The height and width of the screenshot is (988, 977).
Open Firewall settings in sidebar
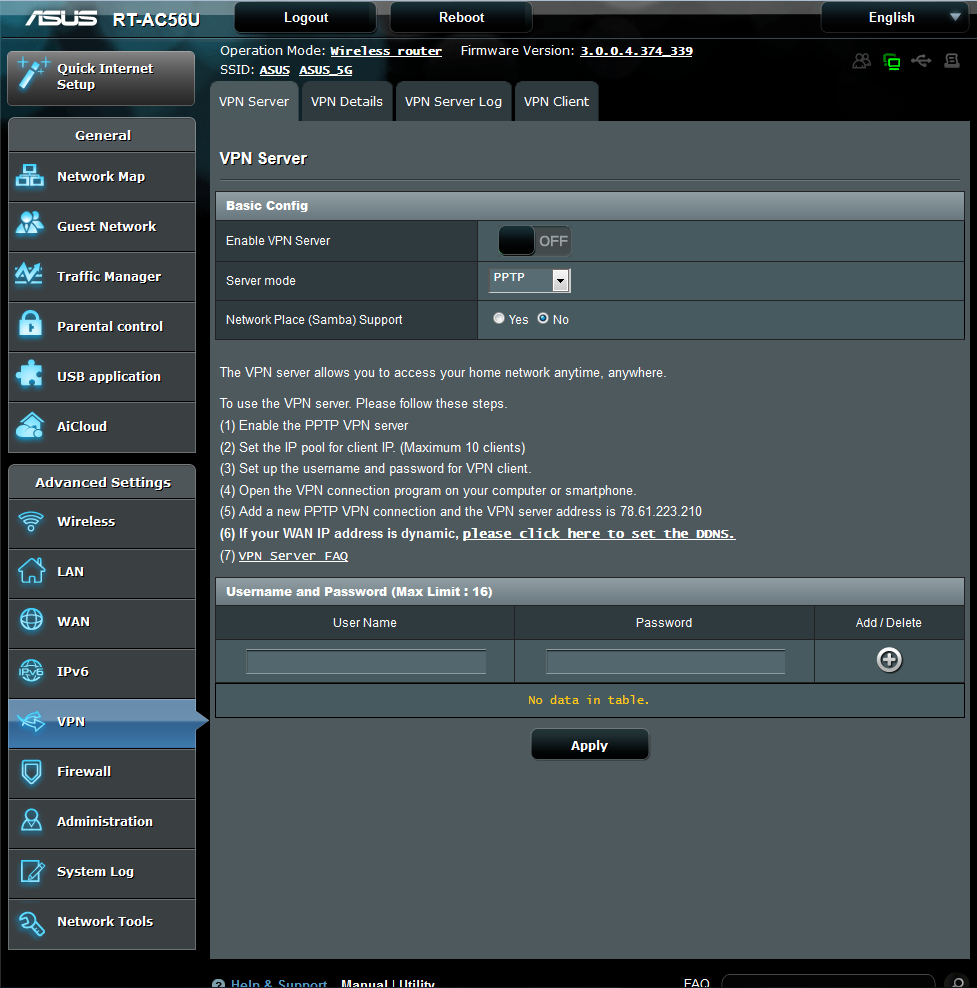tap(102, 772)
